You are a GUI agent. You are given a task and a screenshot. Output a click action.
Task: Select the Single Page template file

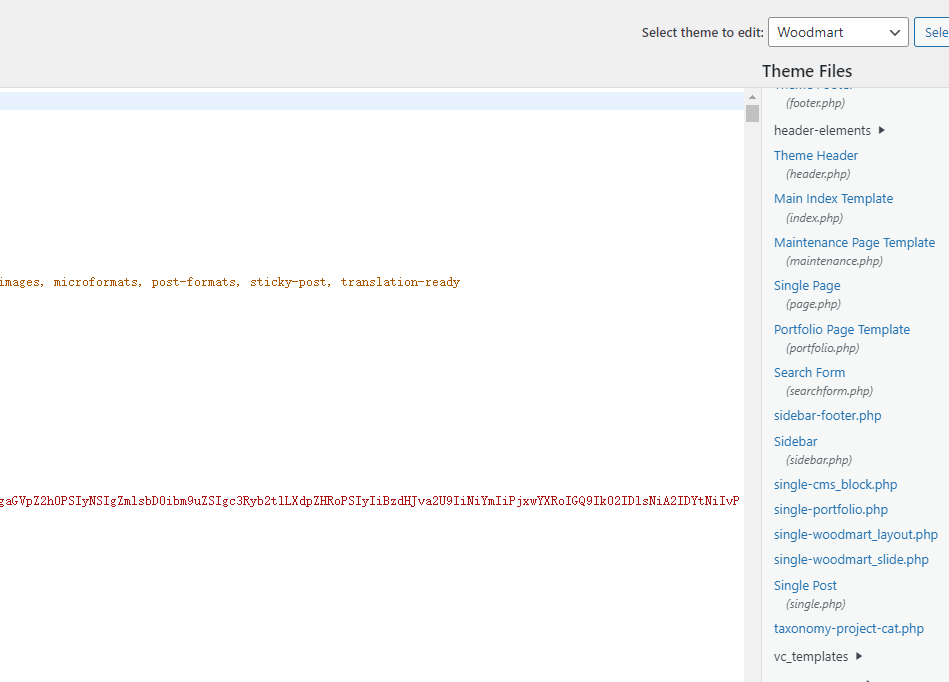pos(806,286)
